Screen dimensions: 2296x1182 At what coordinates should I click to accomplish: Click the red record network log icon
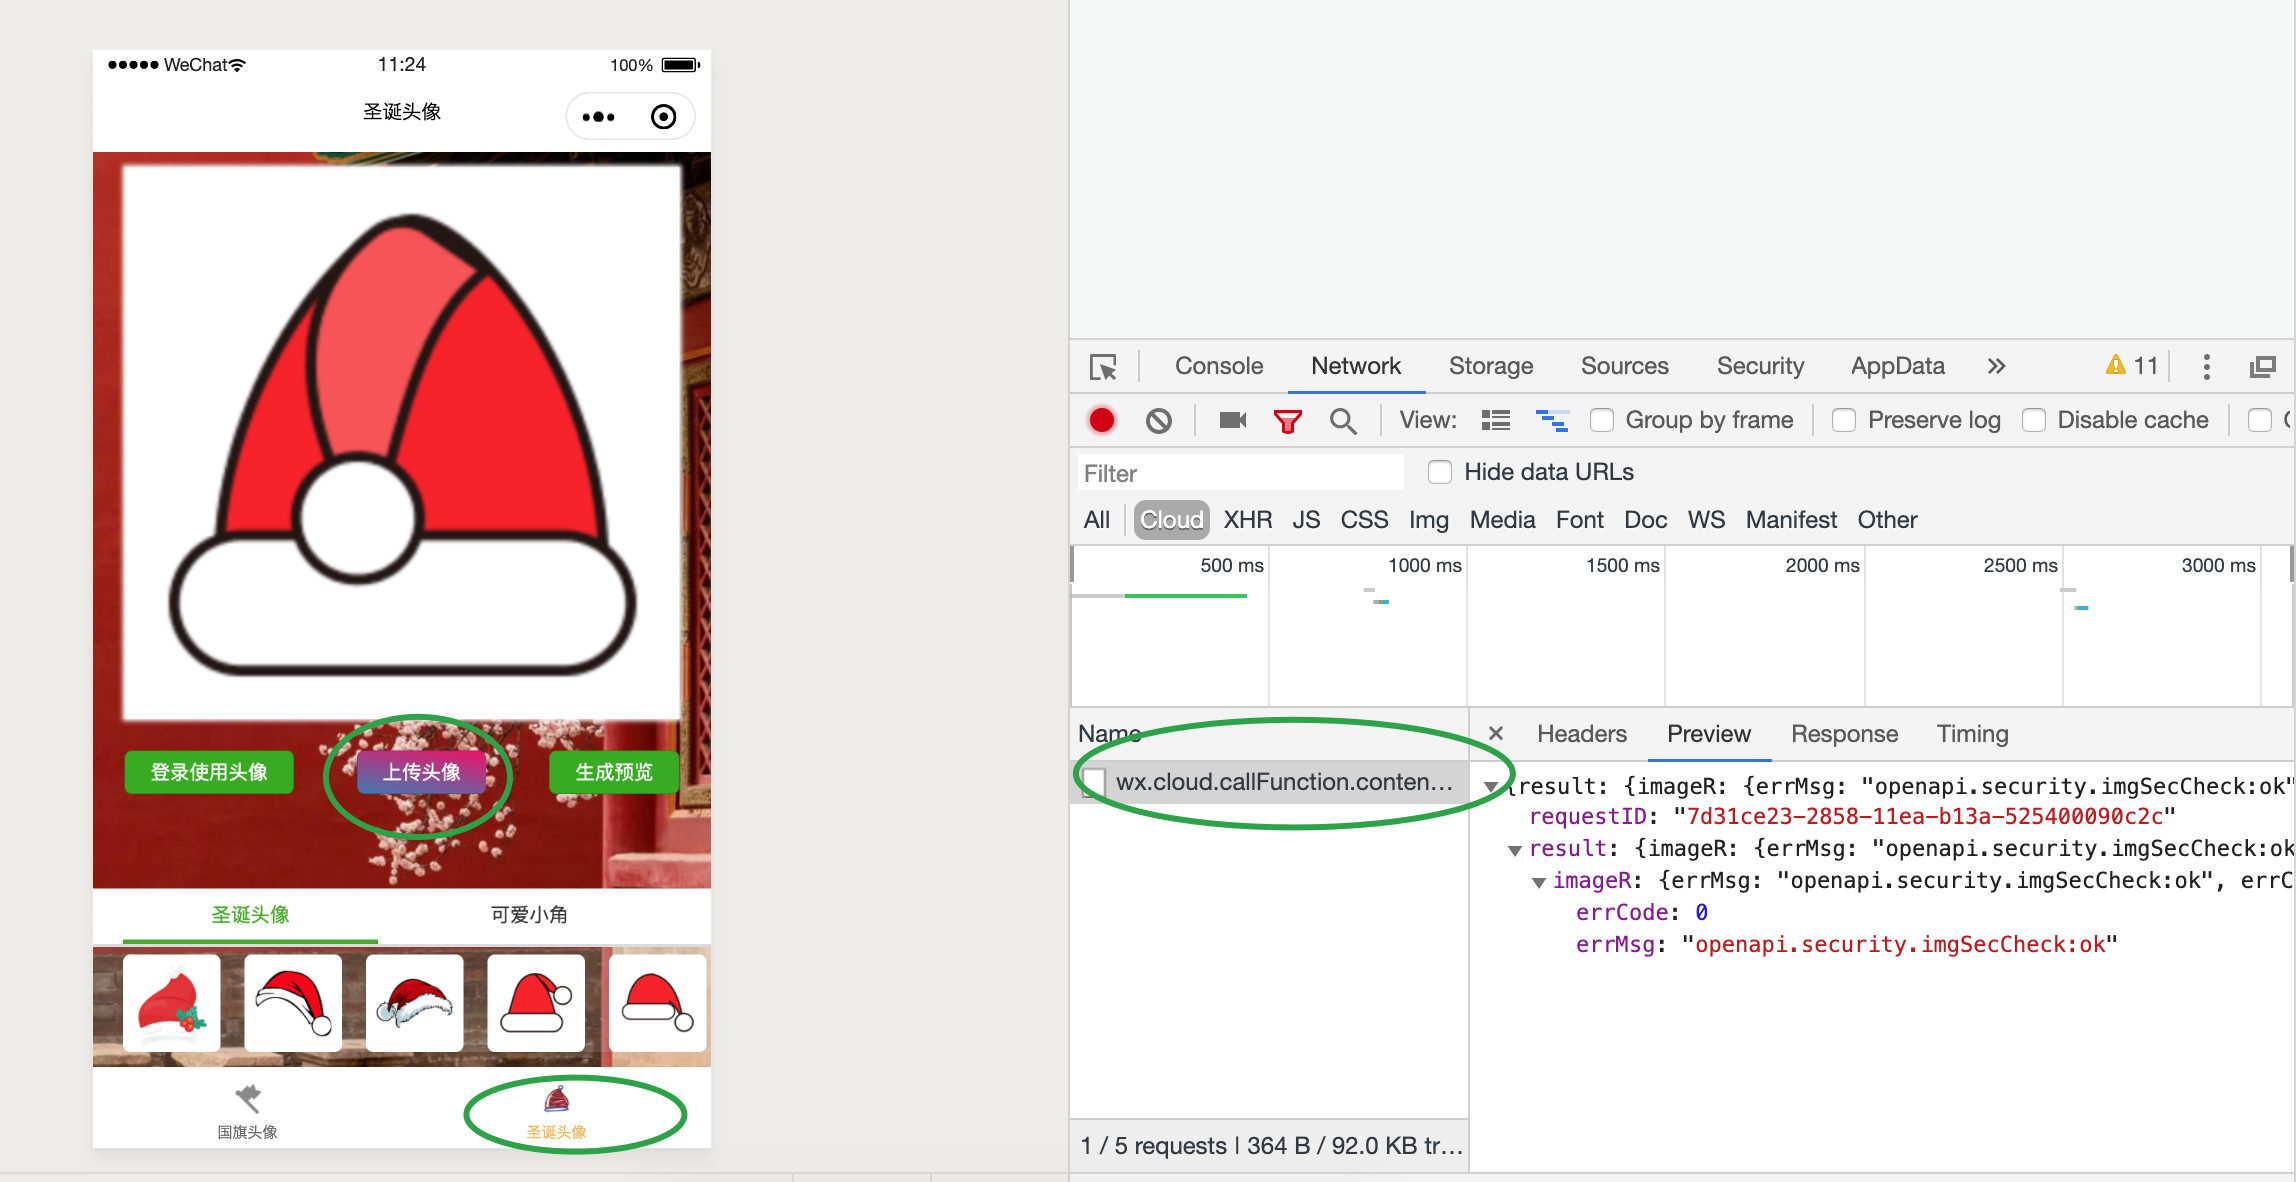pyautogui.click(x=1101, y=420)
